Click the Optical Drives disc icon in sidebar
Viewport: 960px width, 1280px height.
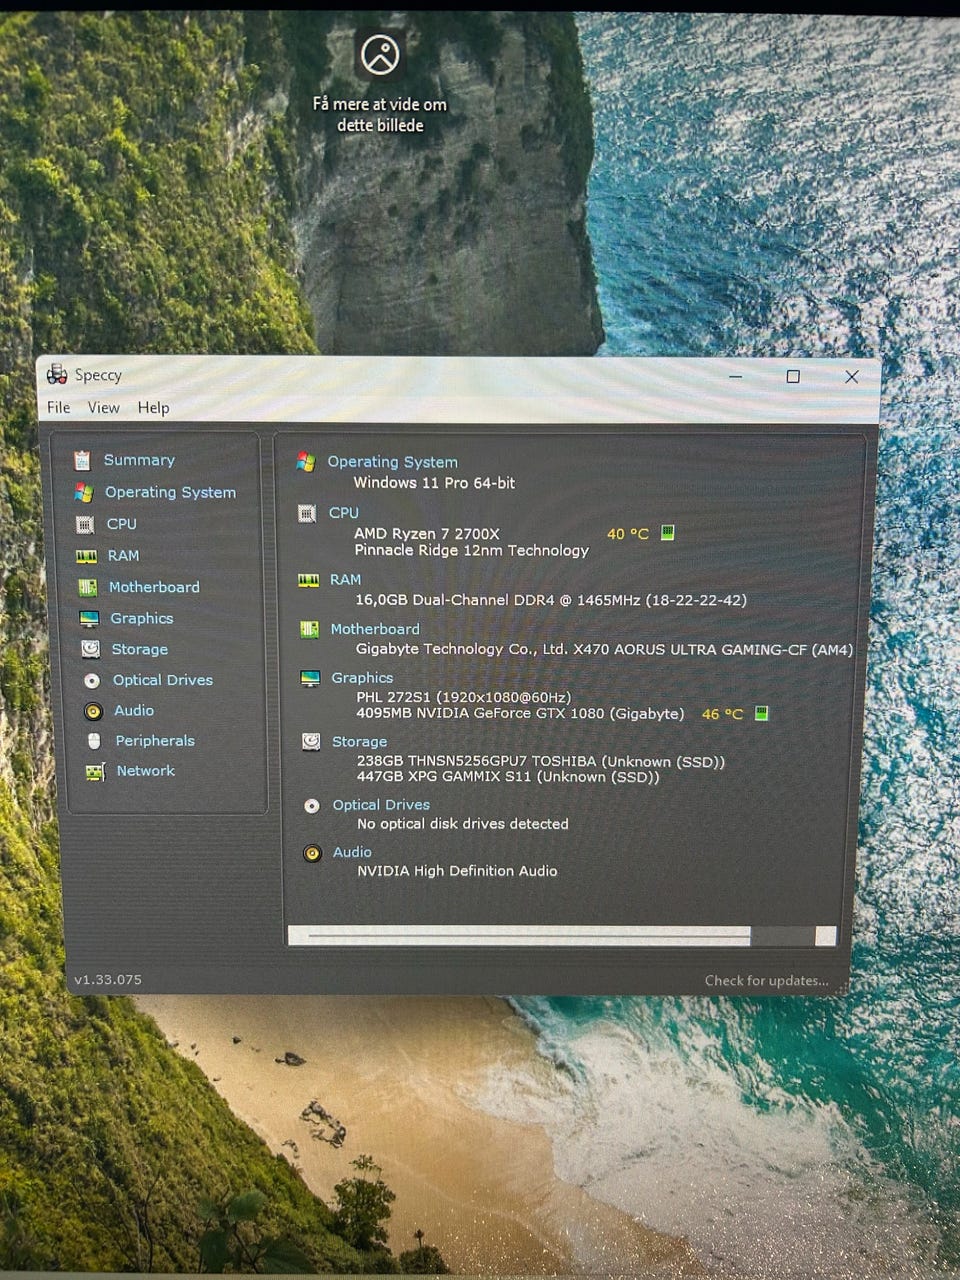point(92,680)
